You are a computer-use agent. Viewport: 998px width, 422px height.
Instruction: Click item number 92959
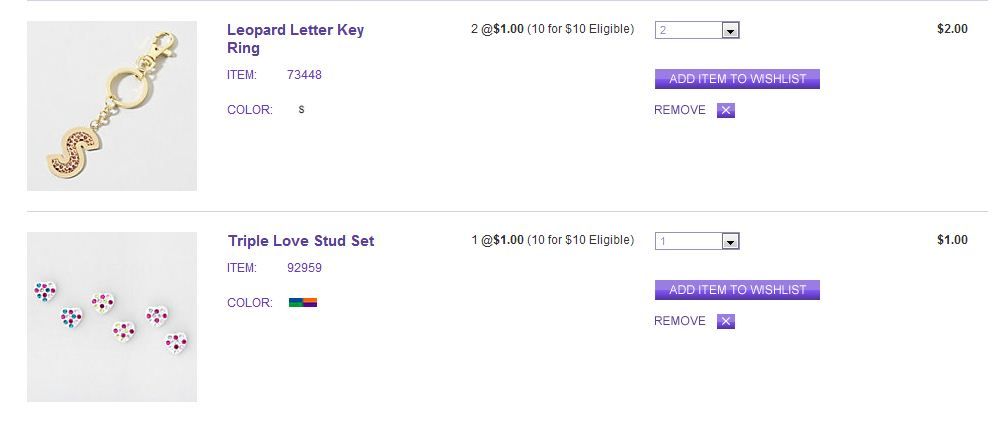pyautogui.click(x=304, y=268)
